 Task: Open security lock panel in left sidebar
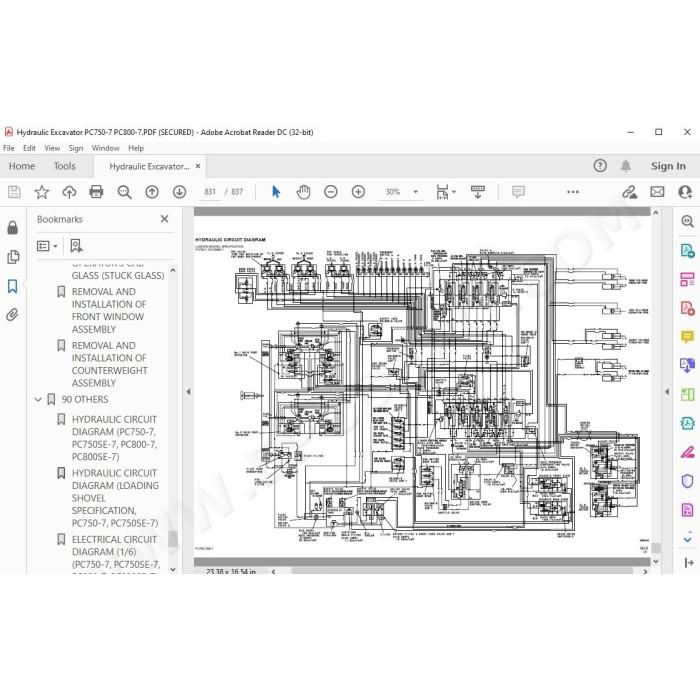[x=12, y=227]
